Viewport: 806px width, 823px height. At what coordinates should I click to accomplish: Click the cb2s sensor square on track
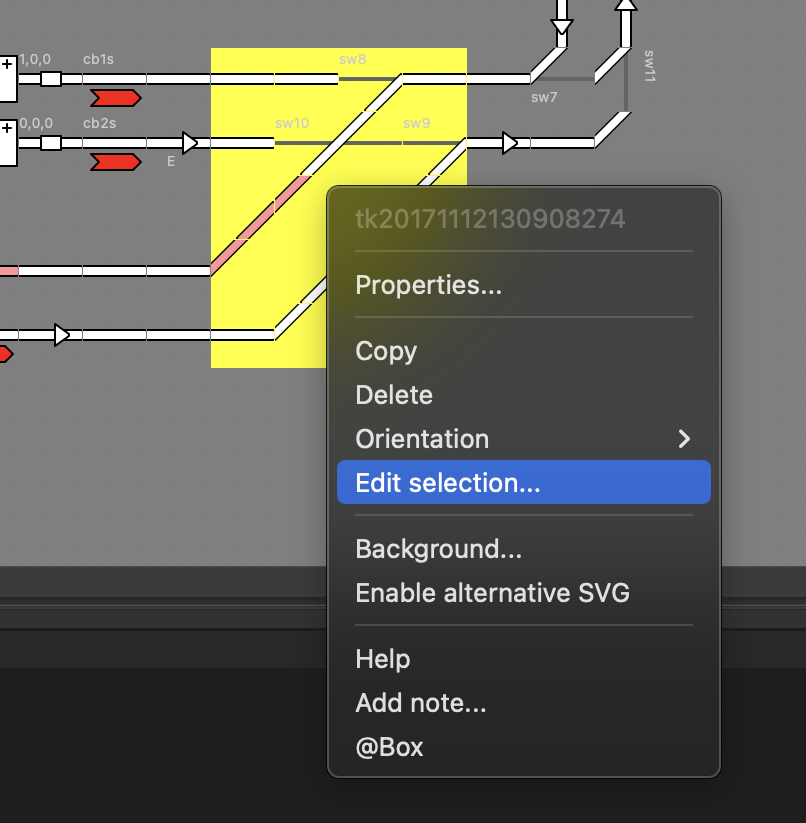pyautogui.click(x=50, y=143)
